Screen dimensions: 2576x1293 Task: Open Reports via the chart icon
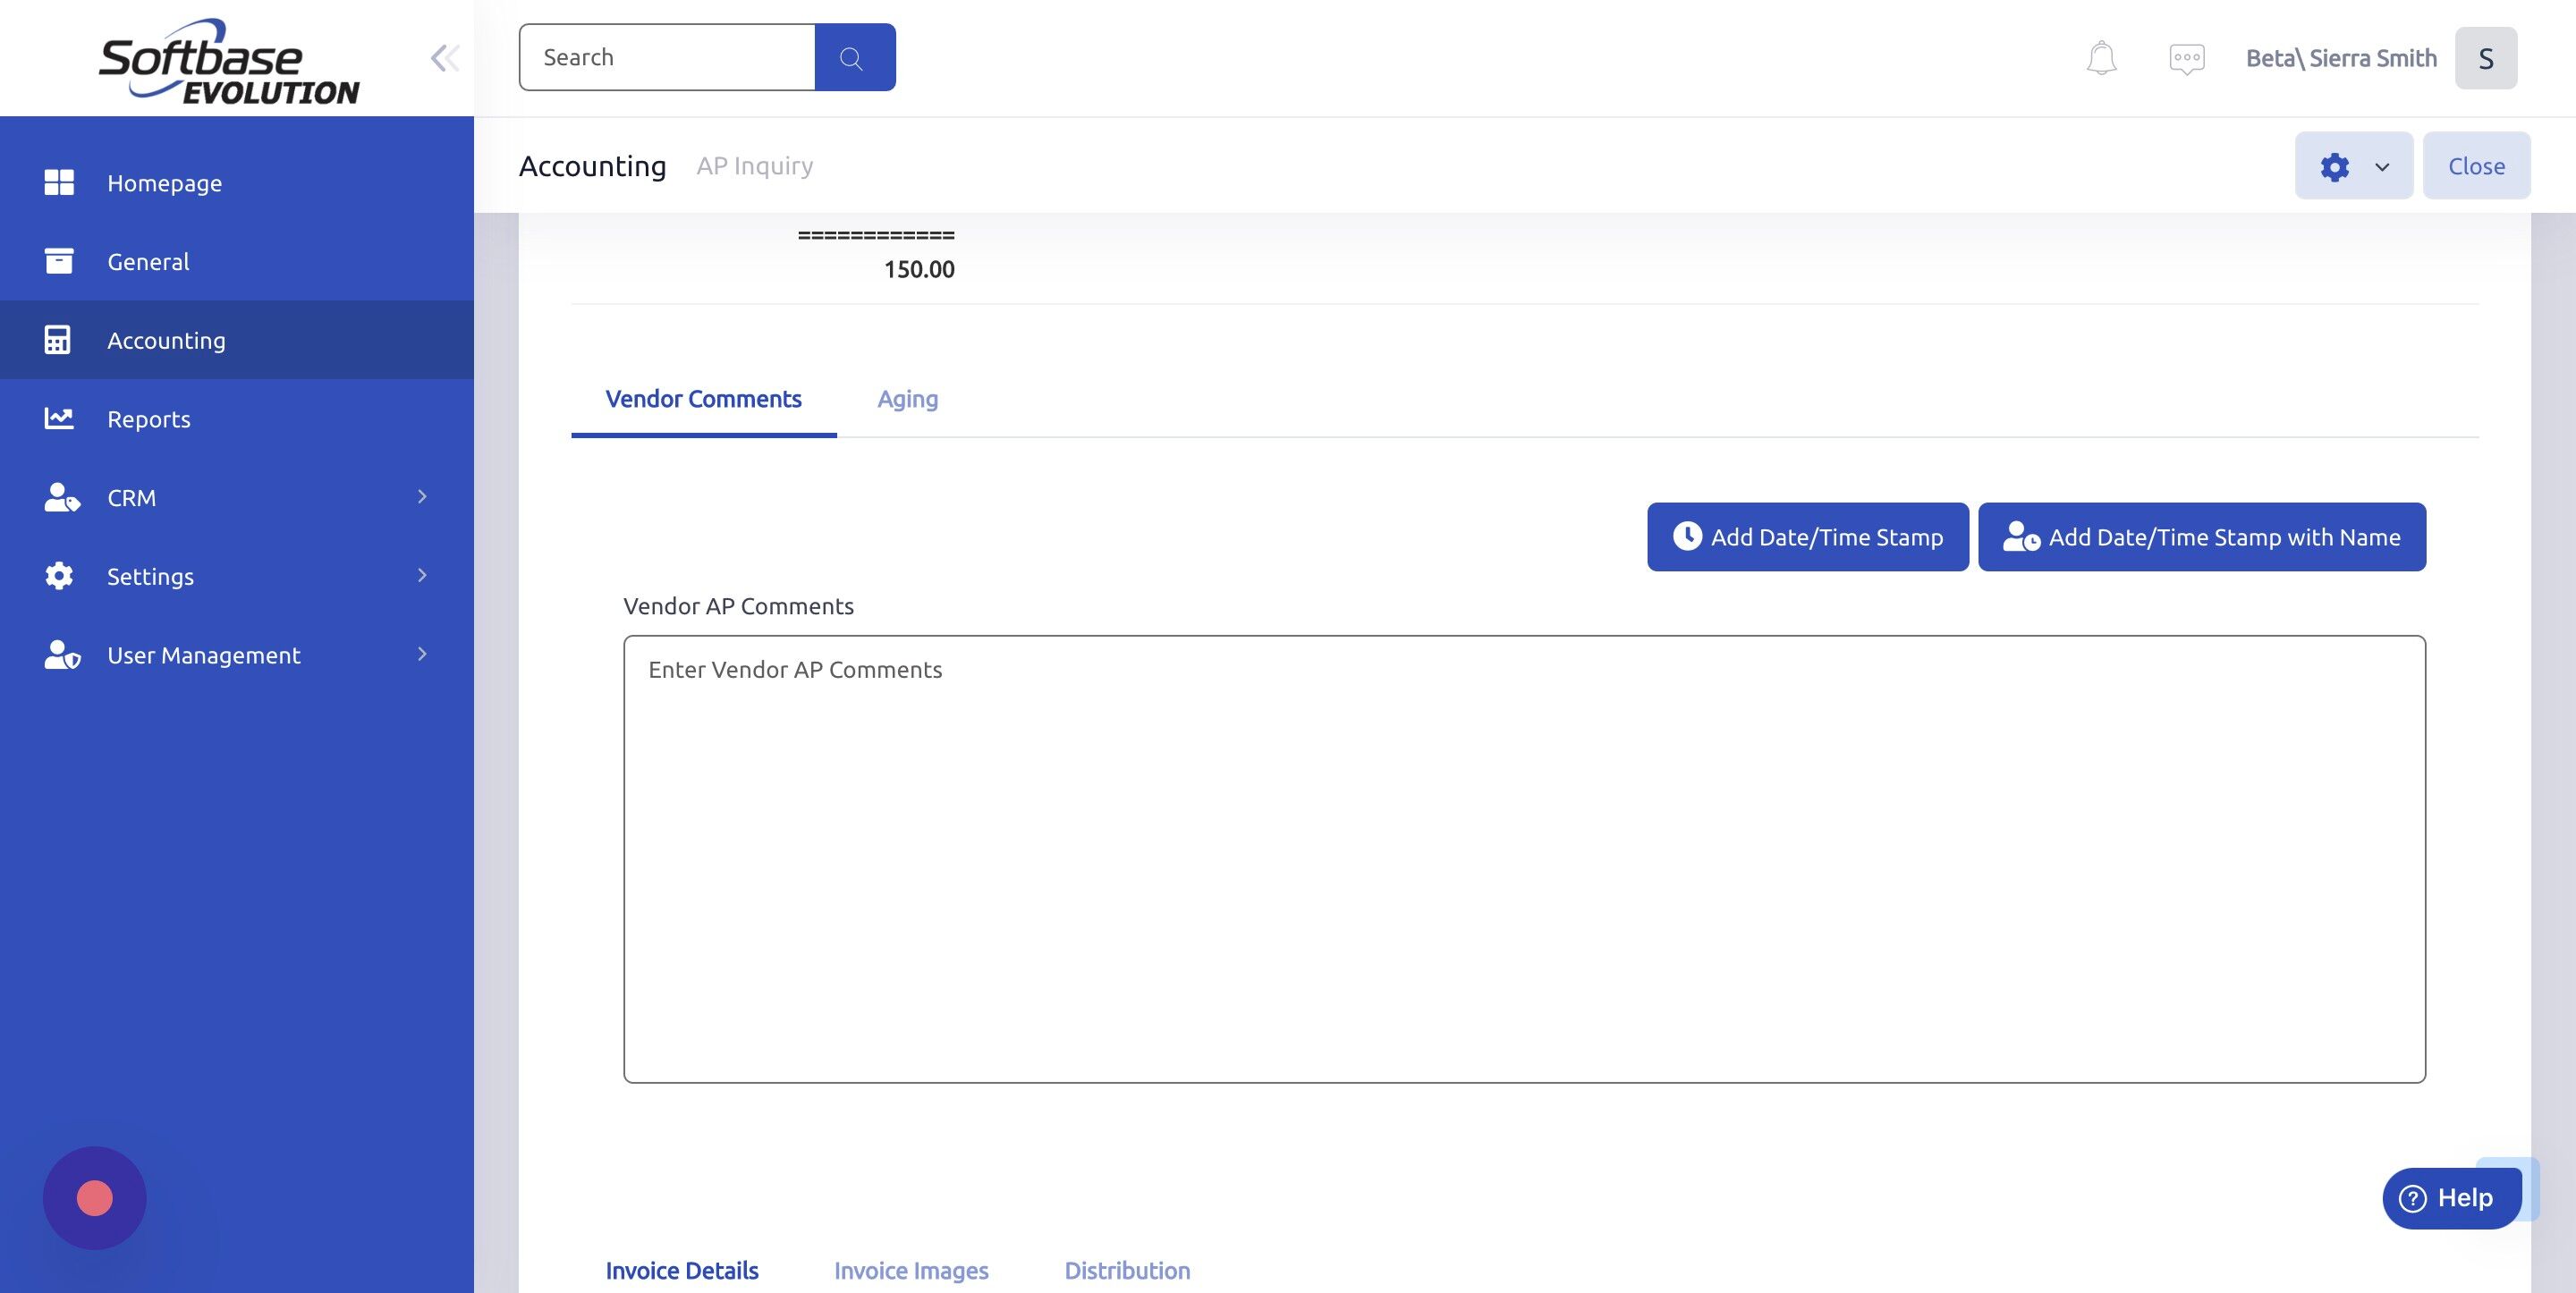click(x=60, y=418)
